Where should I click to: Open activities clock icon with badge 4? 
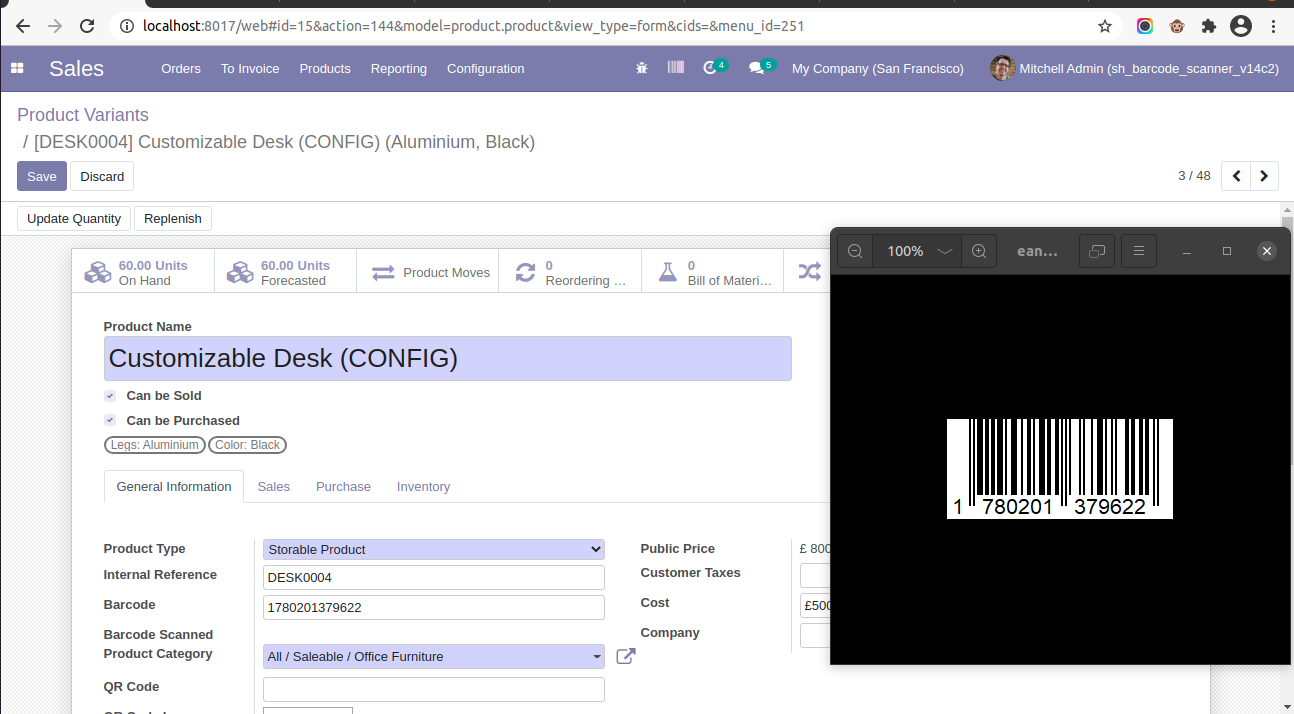tap(714, 67)
